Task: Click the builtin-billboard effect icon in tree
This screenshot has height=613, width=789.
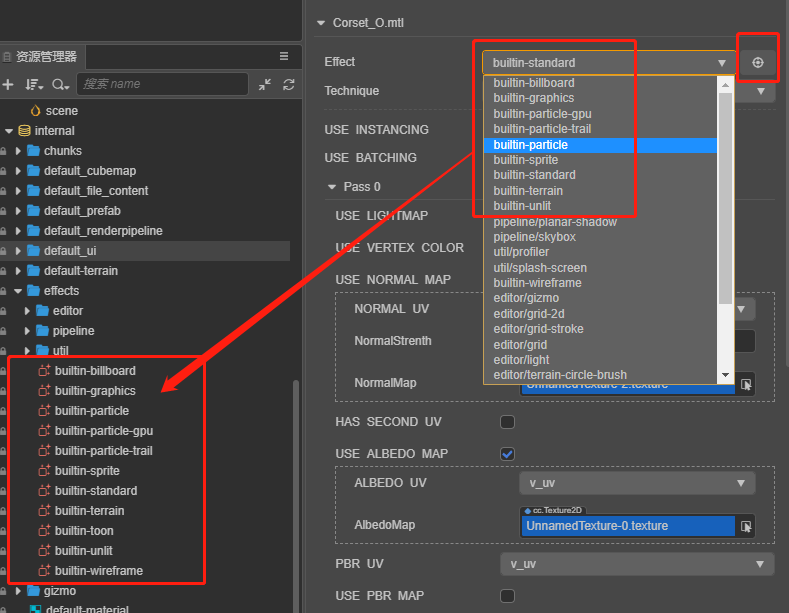Action: (x=44, y=371)
